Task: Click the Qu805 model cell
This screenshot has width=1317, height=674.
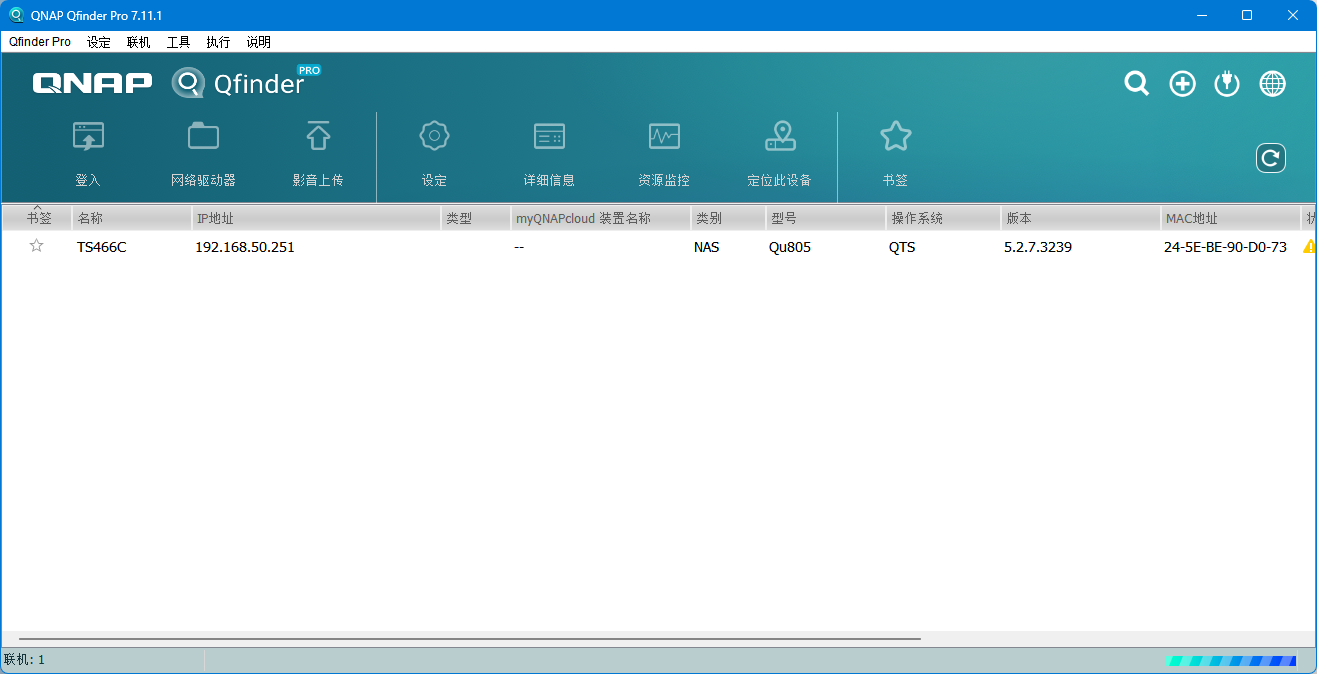Action: pyautogui.click(x=790, y=247)
